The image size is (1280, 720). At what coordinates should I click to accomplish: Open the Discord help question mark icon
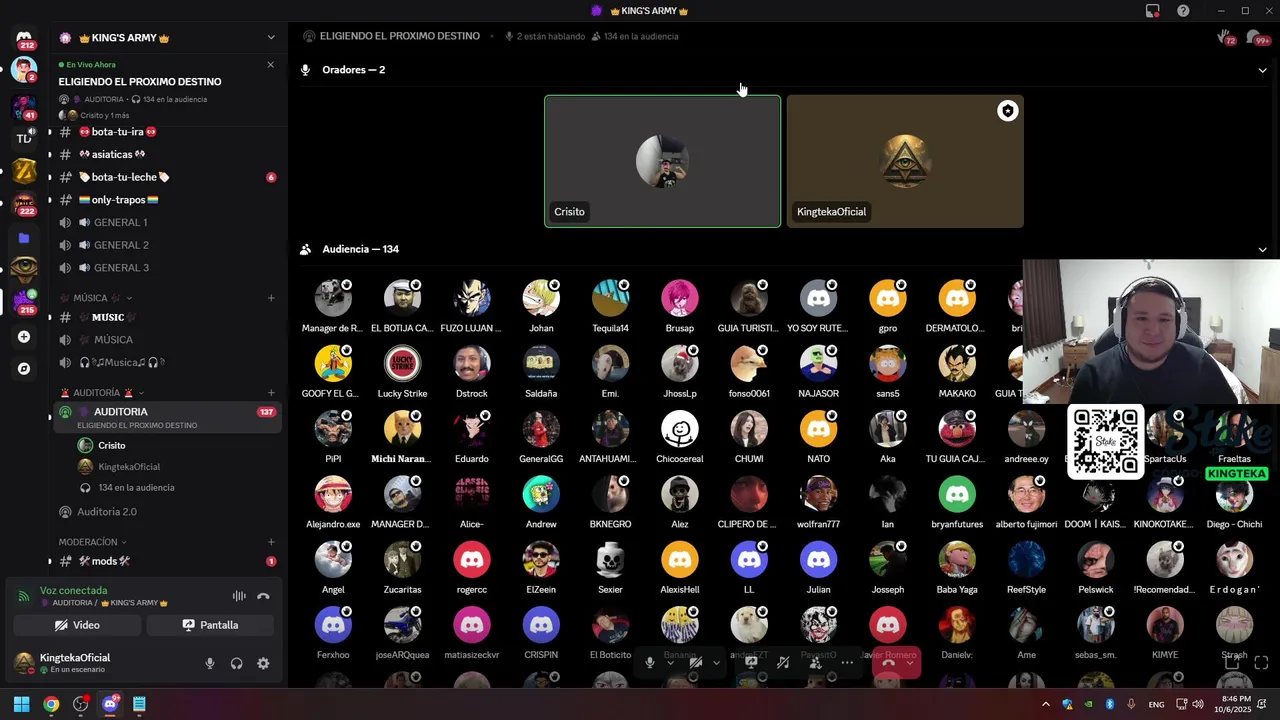(1183, 11)
